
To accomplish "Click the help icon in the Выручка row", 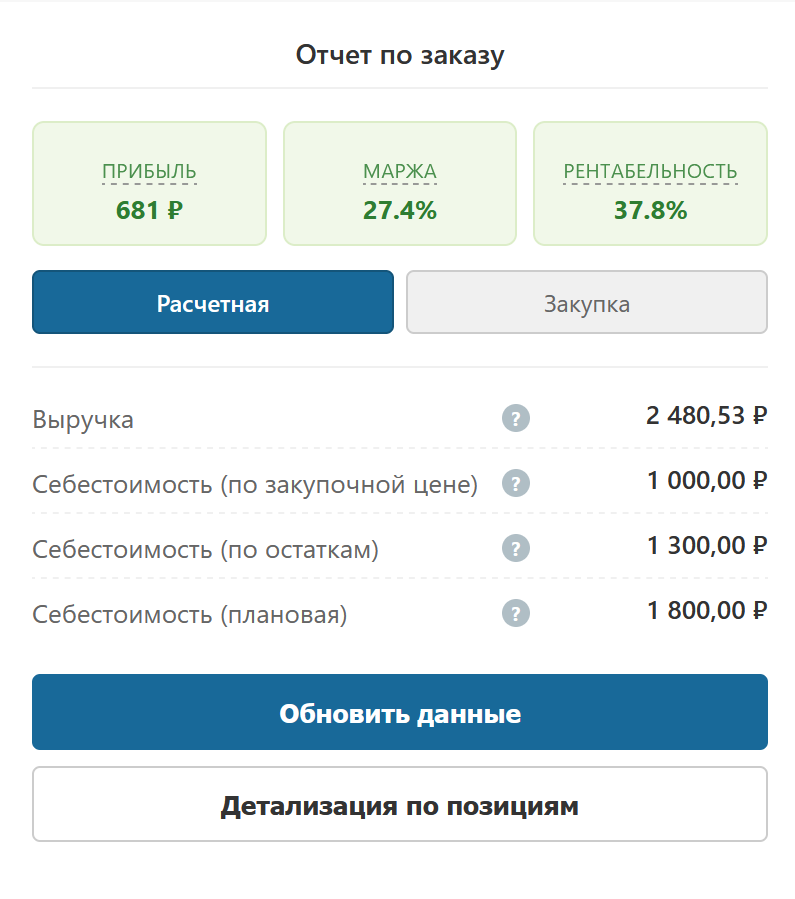I will click(x=515, y=418).
